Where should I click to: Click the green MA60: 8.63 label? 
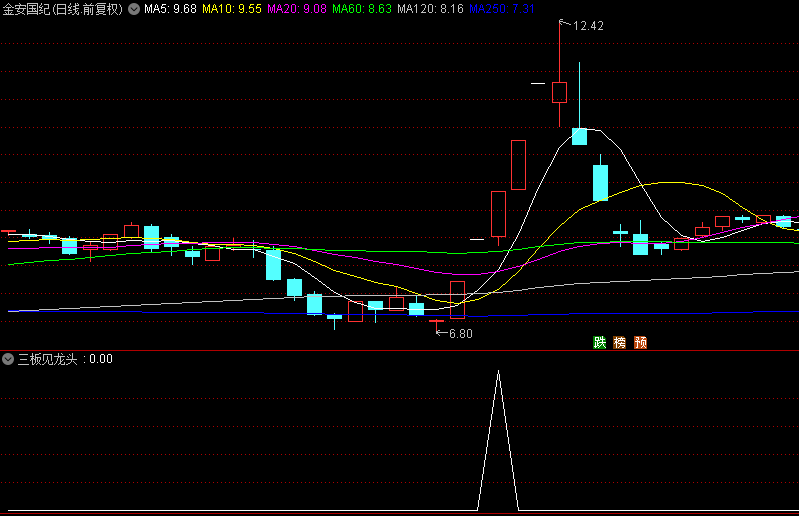click(x=362, y=9)
